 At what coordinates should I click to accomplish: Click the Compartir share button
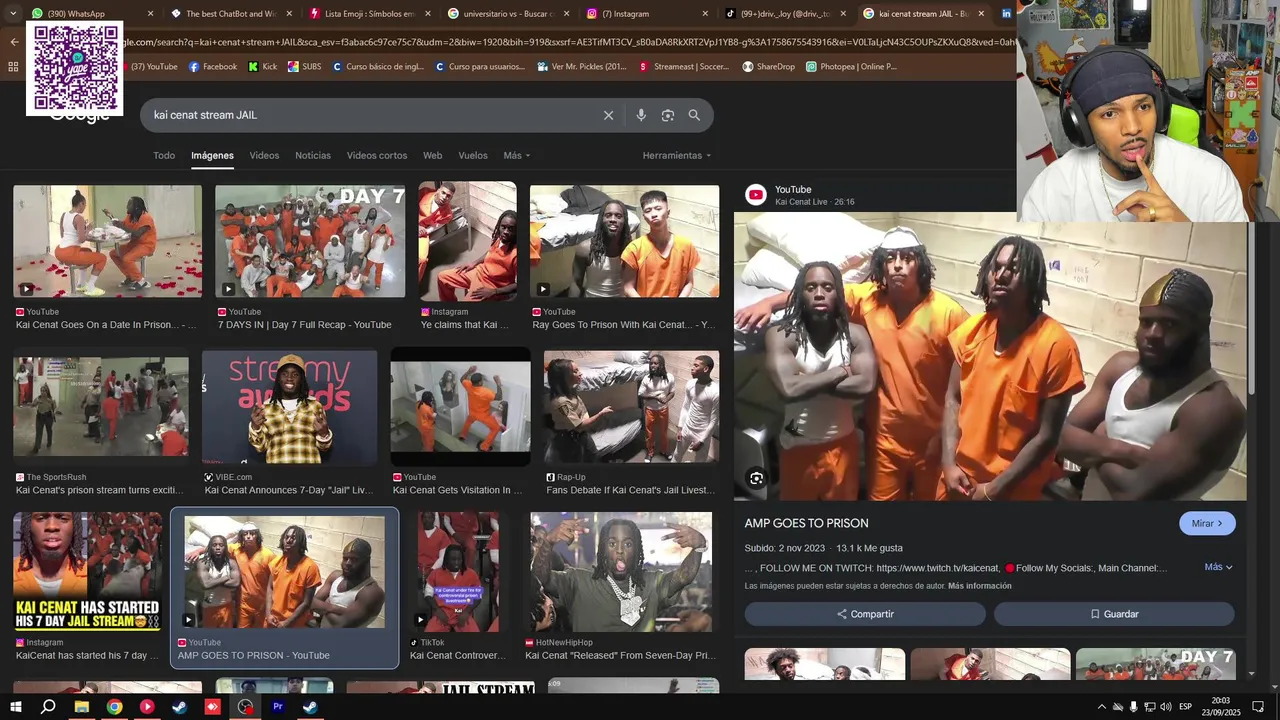click(865, 614)
